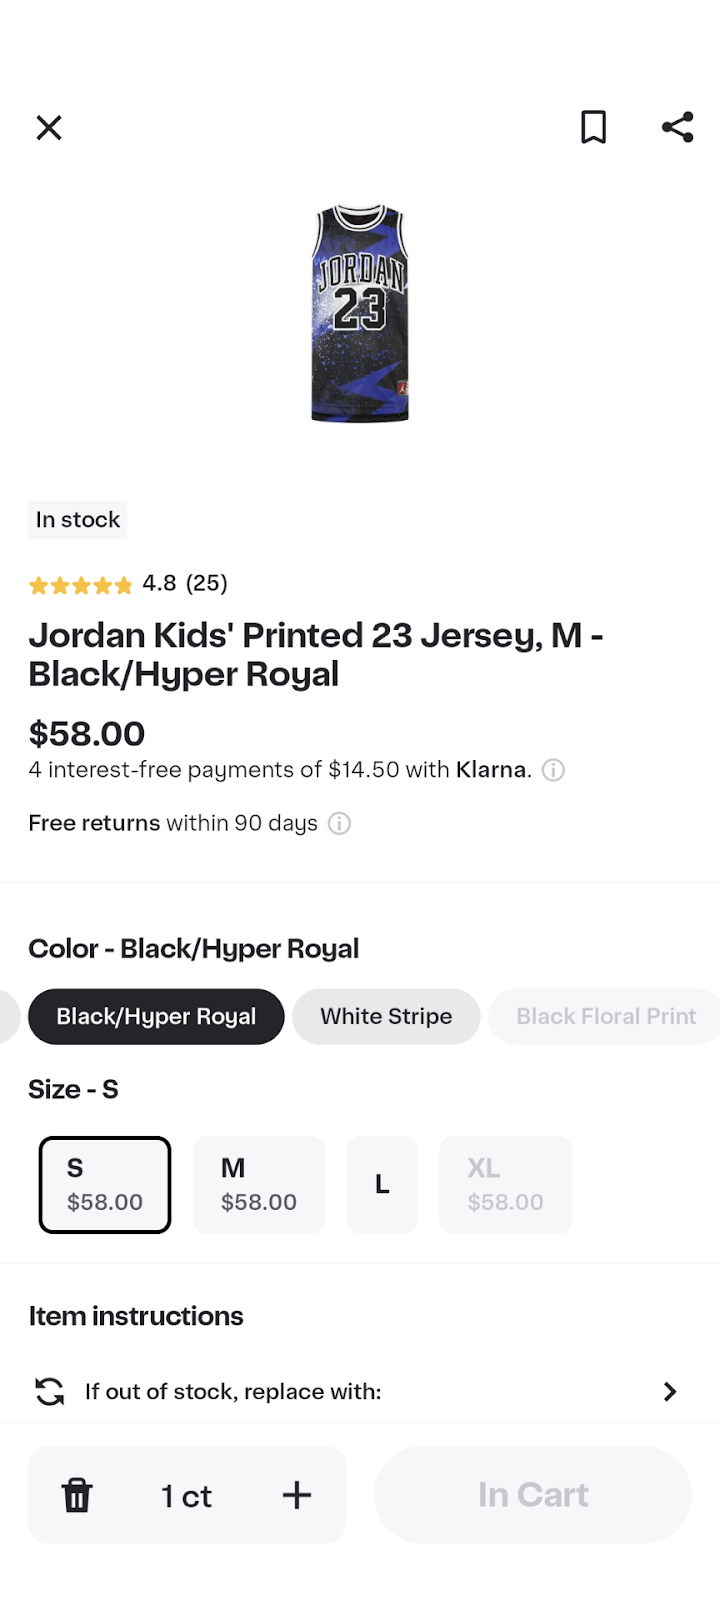720x1600 pixels.
Task: Increase quantity with the plus icon
Action: pos(296,1495)
